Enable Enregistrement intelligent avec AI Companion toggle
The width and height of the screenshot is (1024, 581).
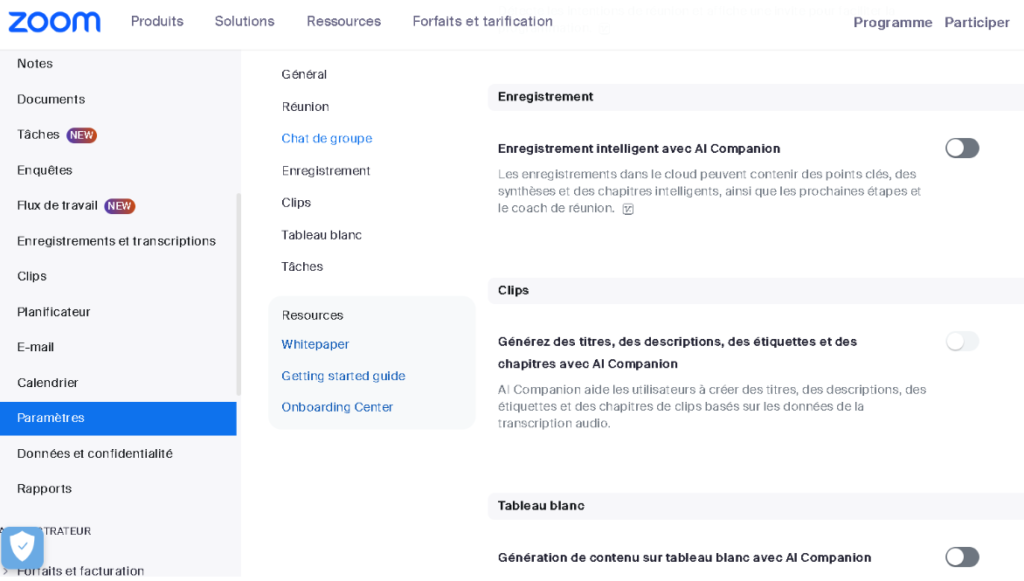(x=961, y=149)
